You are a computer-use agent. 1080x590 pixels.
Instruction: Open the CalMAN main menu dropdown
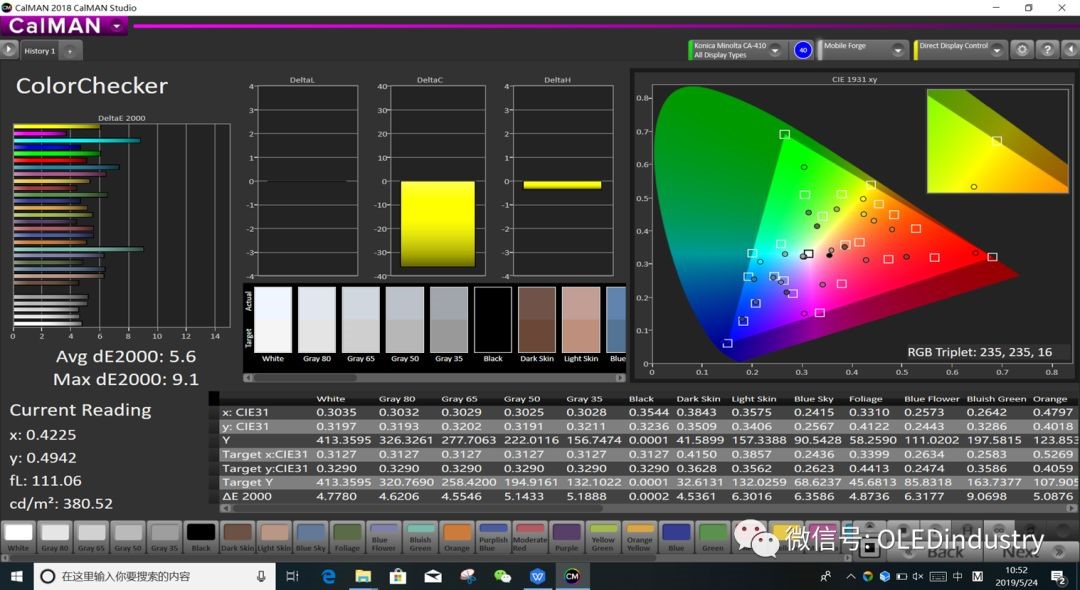tap(118, 27)
